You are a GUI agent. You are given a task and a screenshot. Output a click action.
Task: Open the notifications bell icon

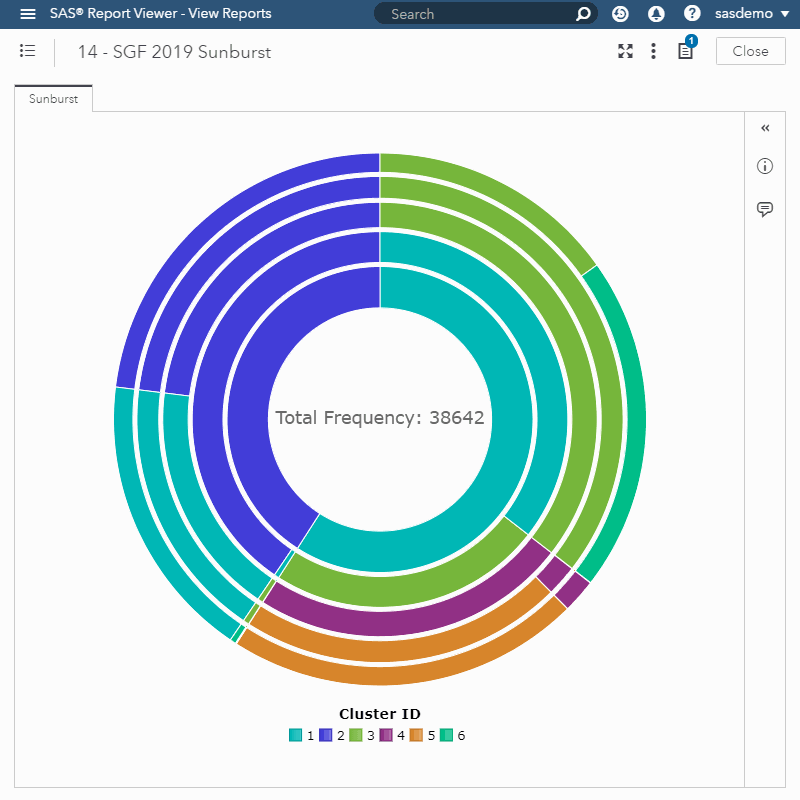(x=656, y=14)
